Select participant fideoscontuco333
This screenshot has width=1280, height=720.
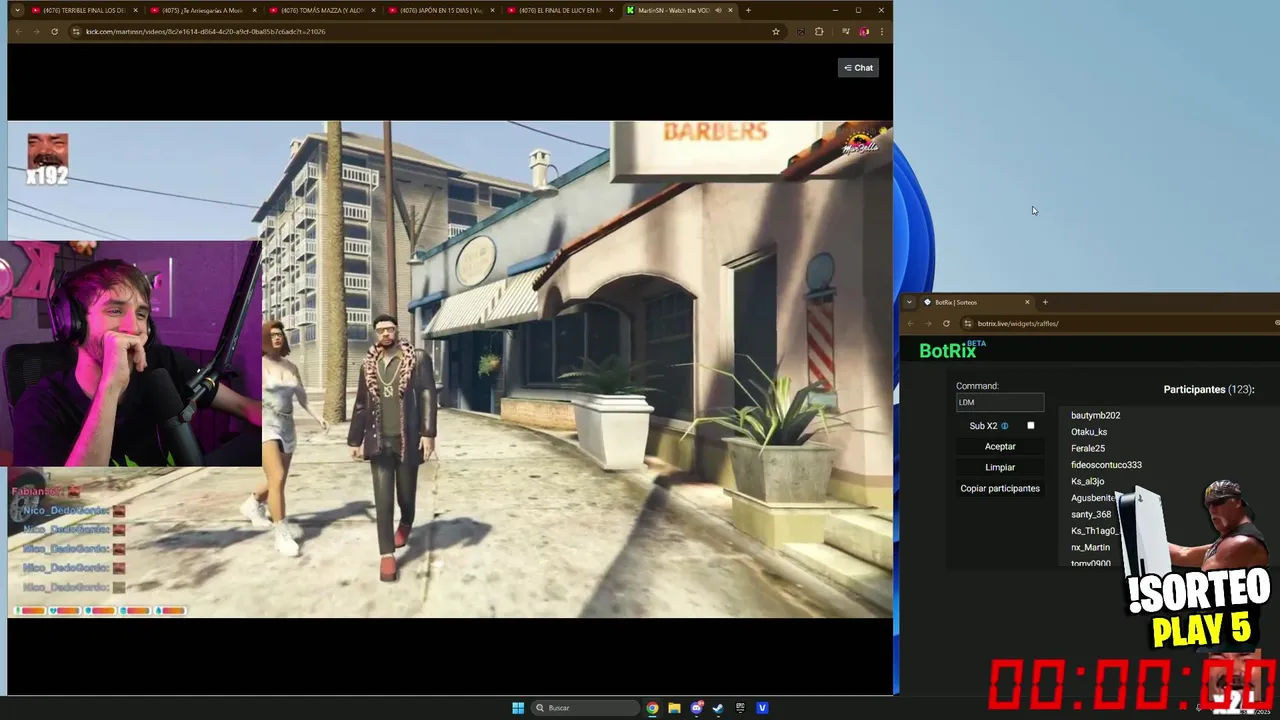[x=1106, y=465]
